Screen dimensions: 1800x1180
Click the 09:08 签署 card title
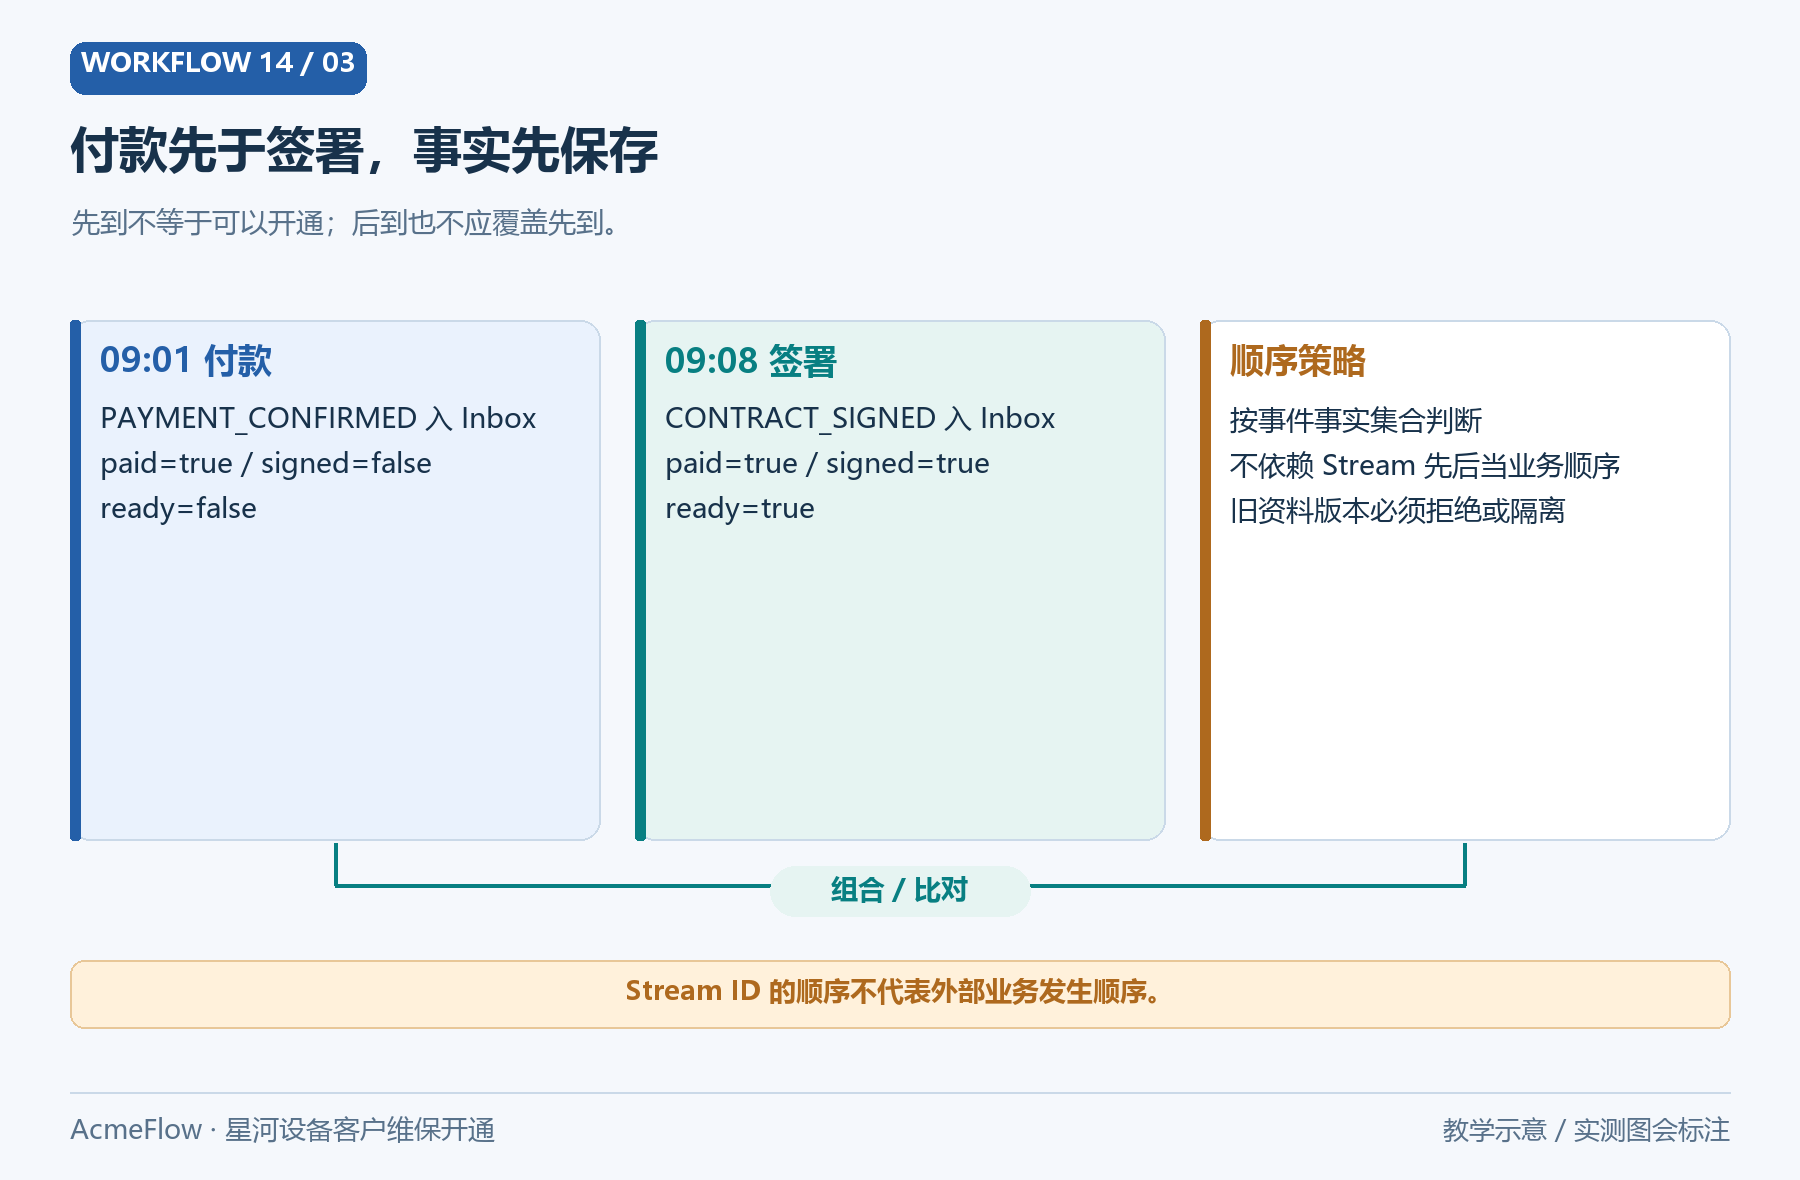(x=750, y=360)
